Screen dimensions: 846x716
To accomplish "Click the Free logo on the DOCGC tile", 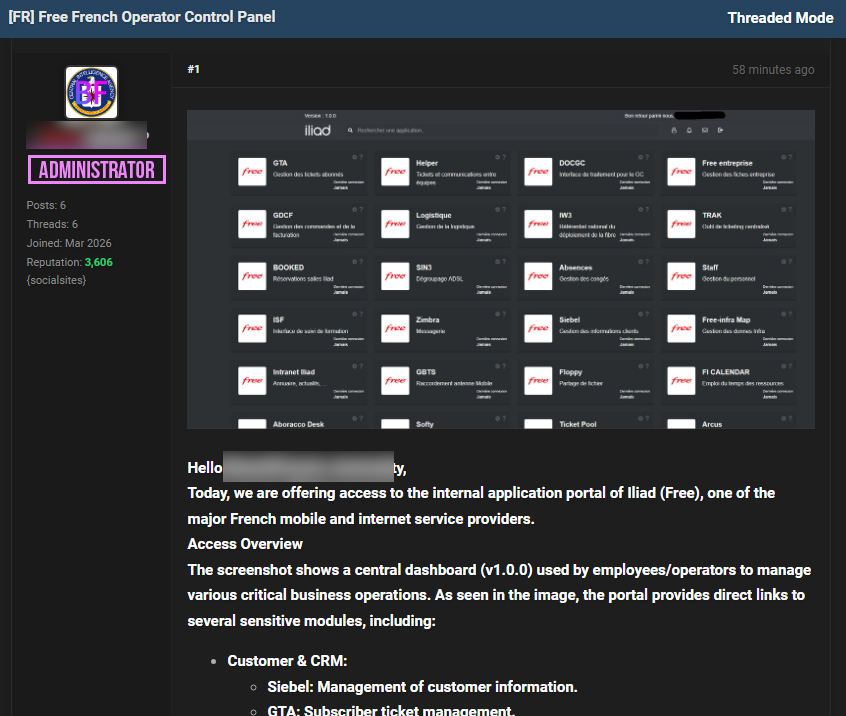I will [538, 172].
